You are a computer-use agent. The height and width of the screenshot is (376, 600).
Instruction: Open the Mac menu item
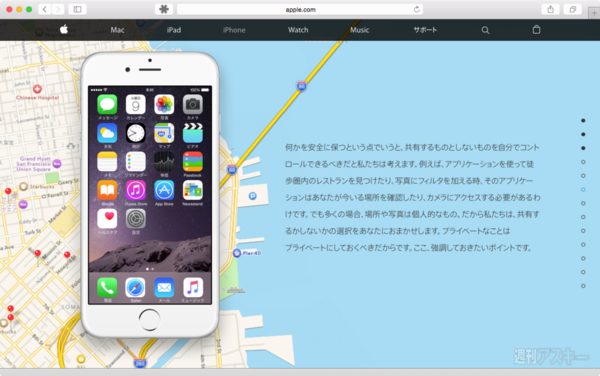pyautogui.click(x=117, y=30)
